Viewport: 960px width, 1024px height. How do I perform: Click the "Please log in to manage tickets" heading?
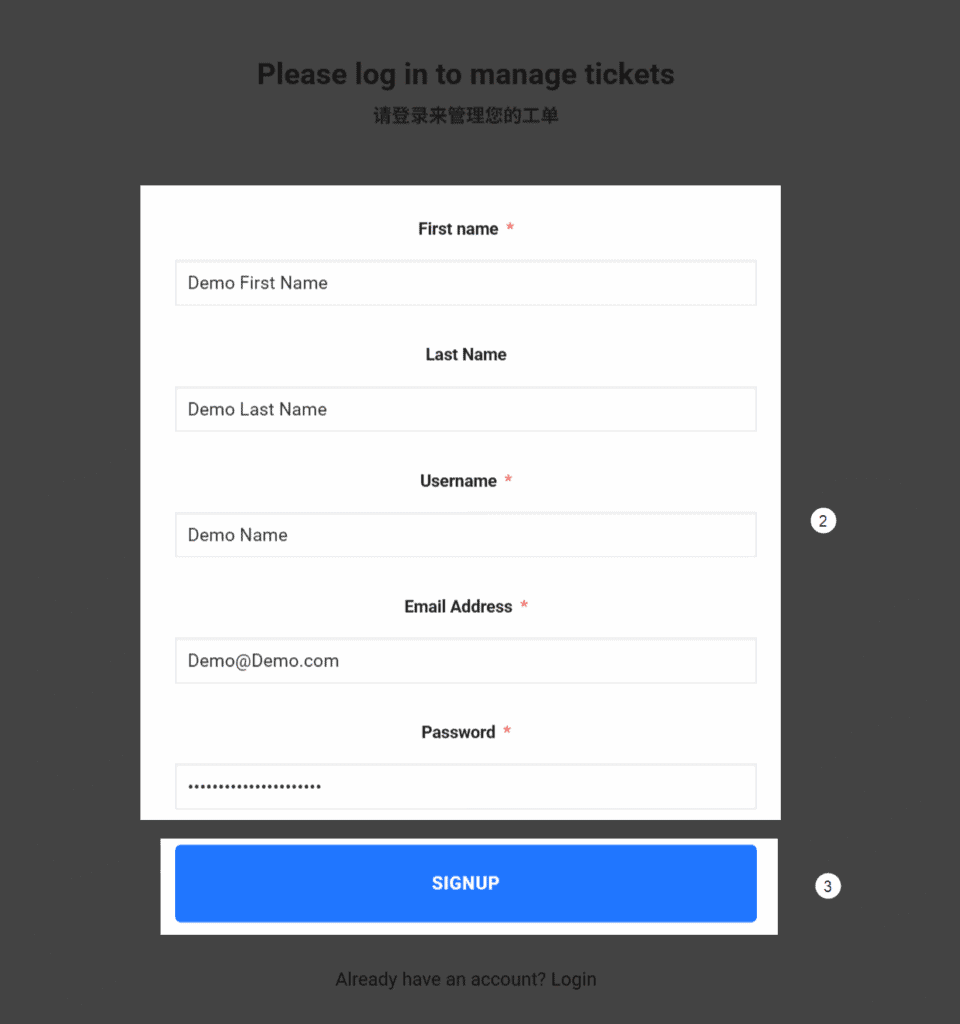point(465,74)
